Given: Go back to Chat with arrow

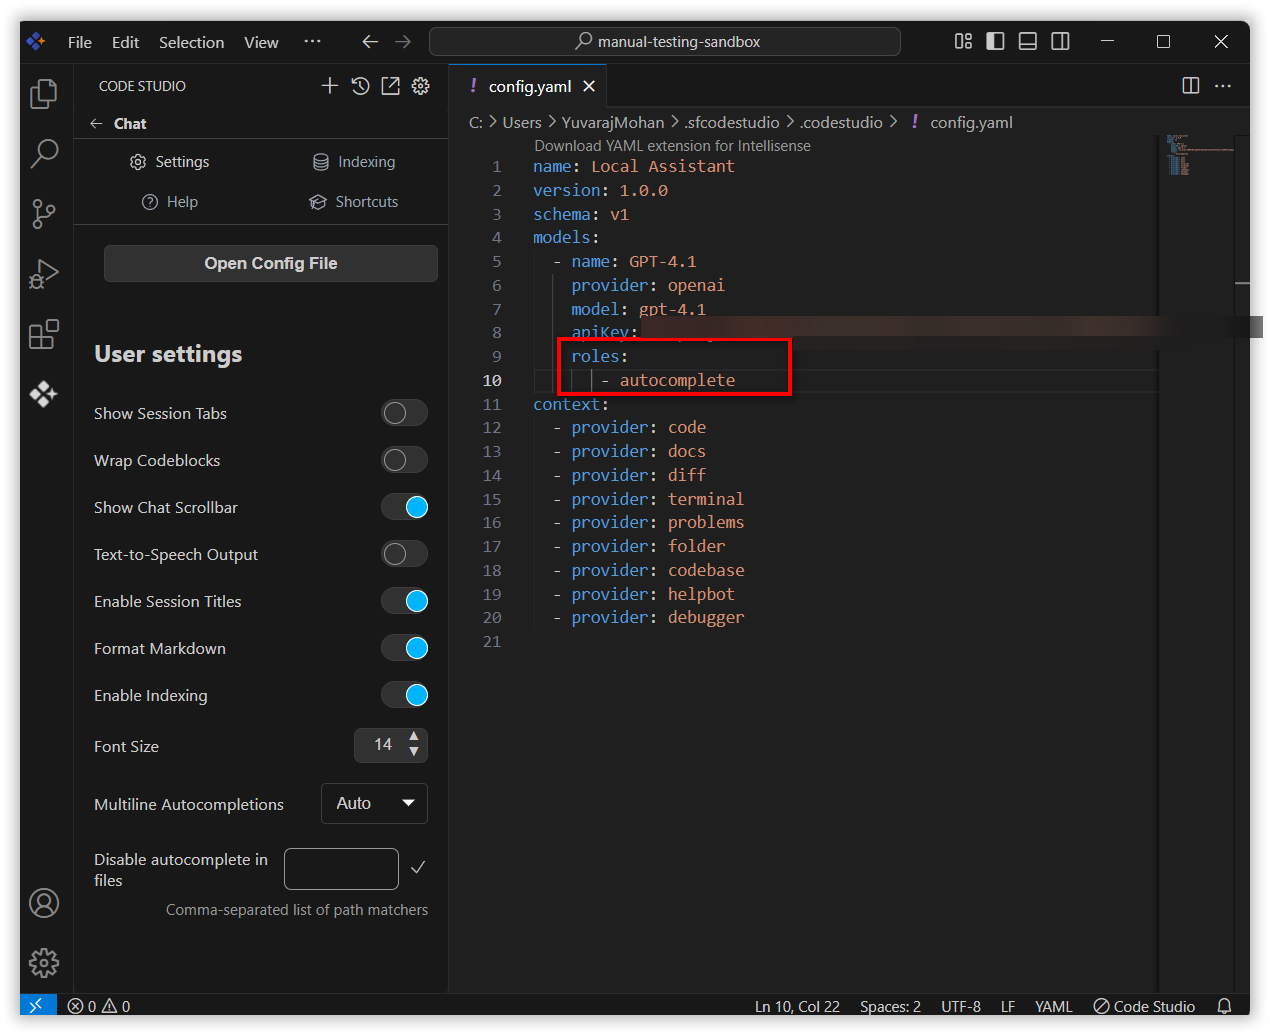Looking at the screenshot, I should click(x=96, y=123).
